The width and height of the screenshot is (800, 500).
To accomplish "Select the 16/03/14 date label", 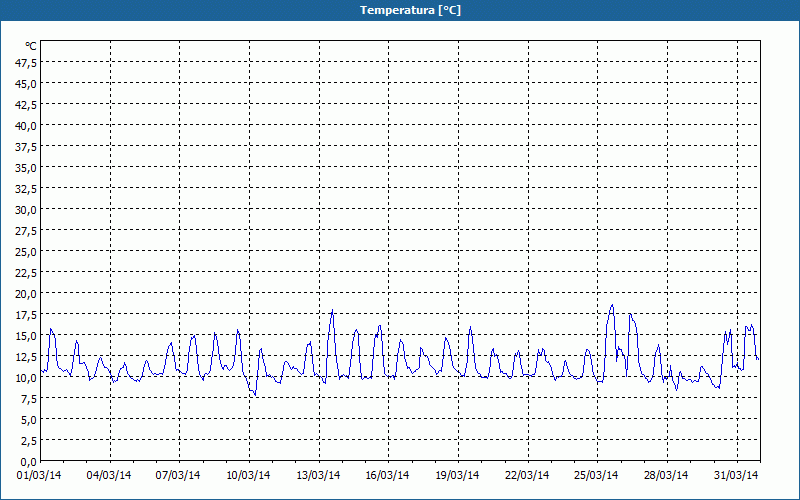I will coord(387,476).
